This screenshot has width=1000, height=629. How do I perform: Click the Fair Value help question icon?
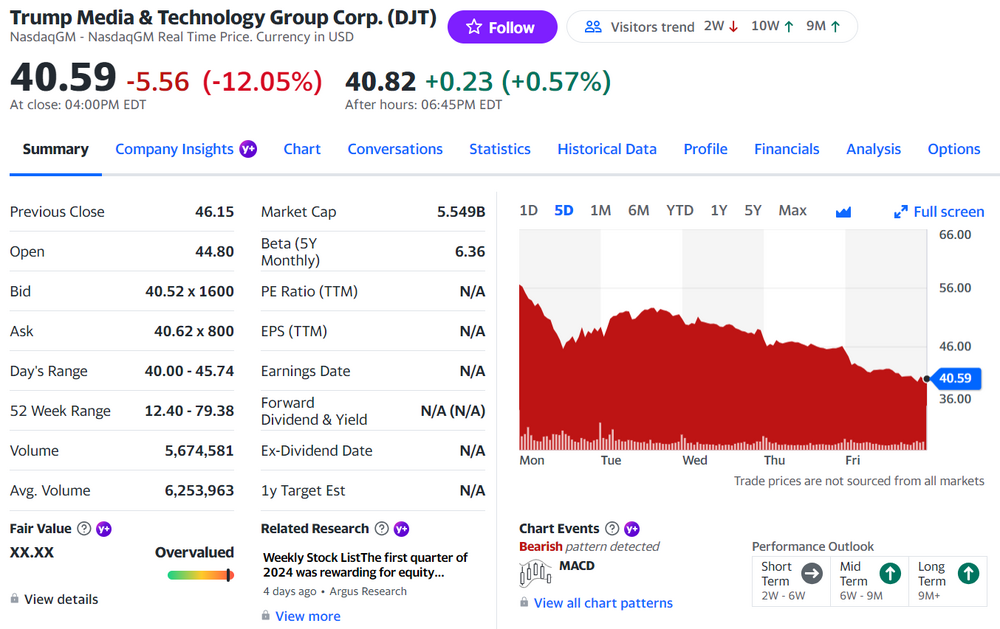coord(84,528)
